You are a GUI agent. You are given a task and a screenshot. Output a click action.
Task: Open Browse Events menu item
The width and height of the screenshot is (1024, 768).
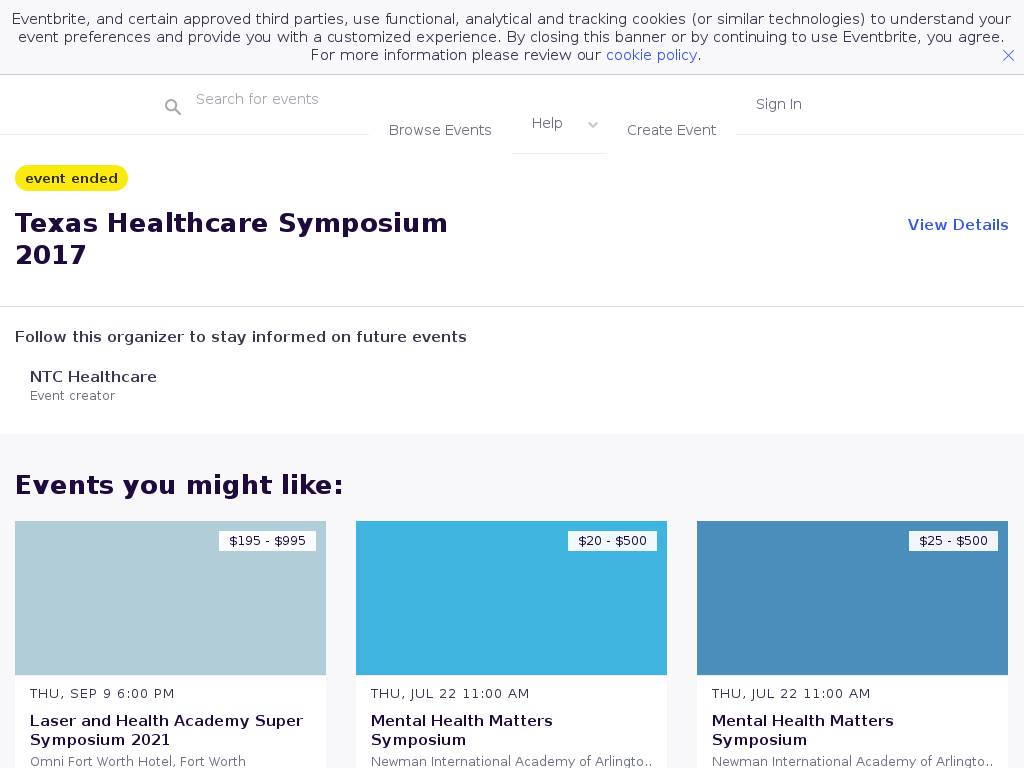pos(440,130)
